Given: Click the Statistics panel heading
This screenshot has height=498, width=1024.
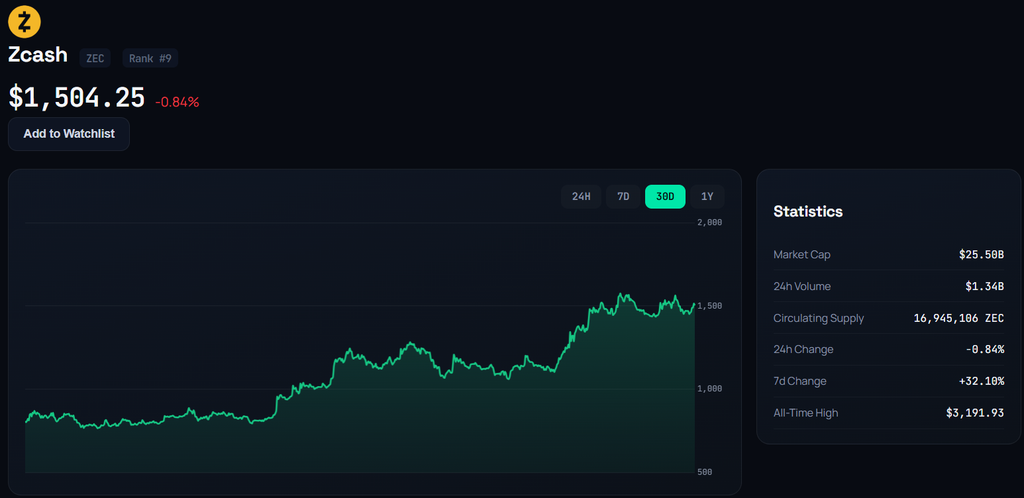Looking at the screenshot, I should coord(808,211).
